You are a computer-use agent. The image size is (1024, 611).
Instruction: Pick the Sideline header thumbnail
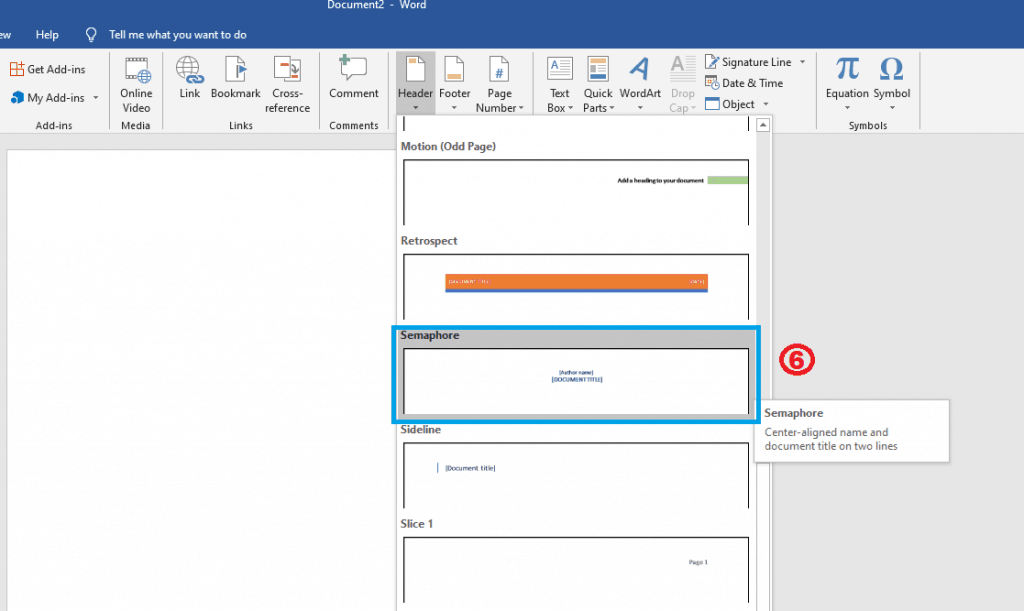[x=576, y=475]
